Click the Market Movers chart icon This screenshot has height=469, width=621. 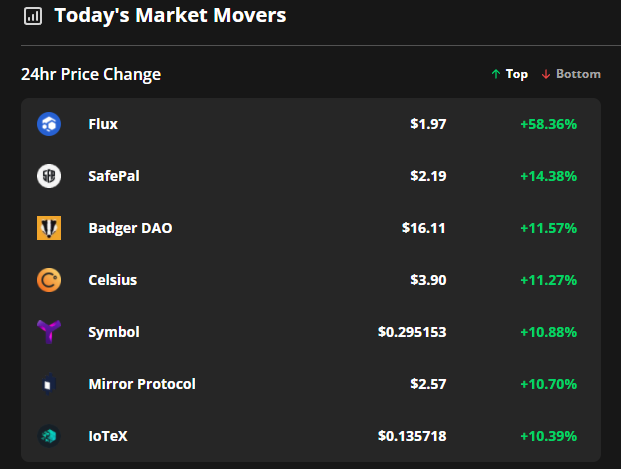tap(33, 16)
